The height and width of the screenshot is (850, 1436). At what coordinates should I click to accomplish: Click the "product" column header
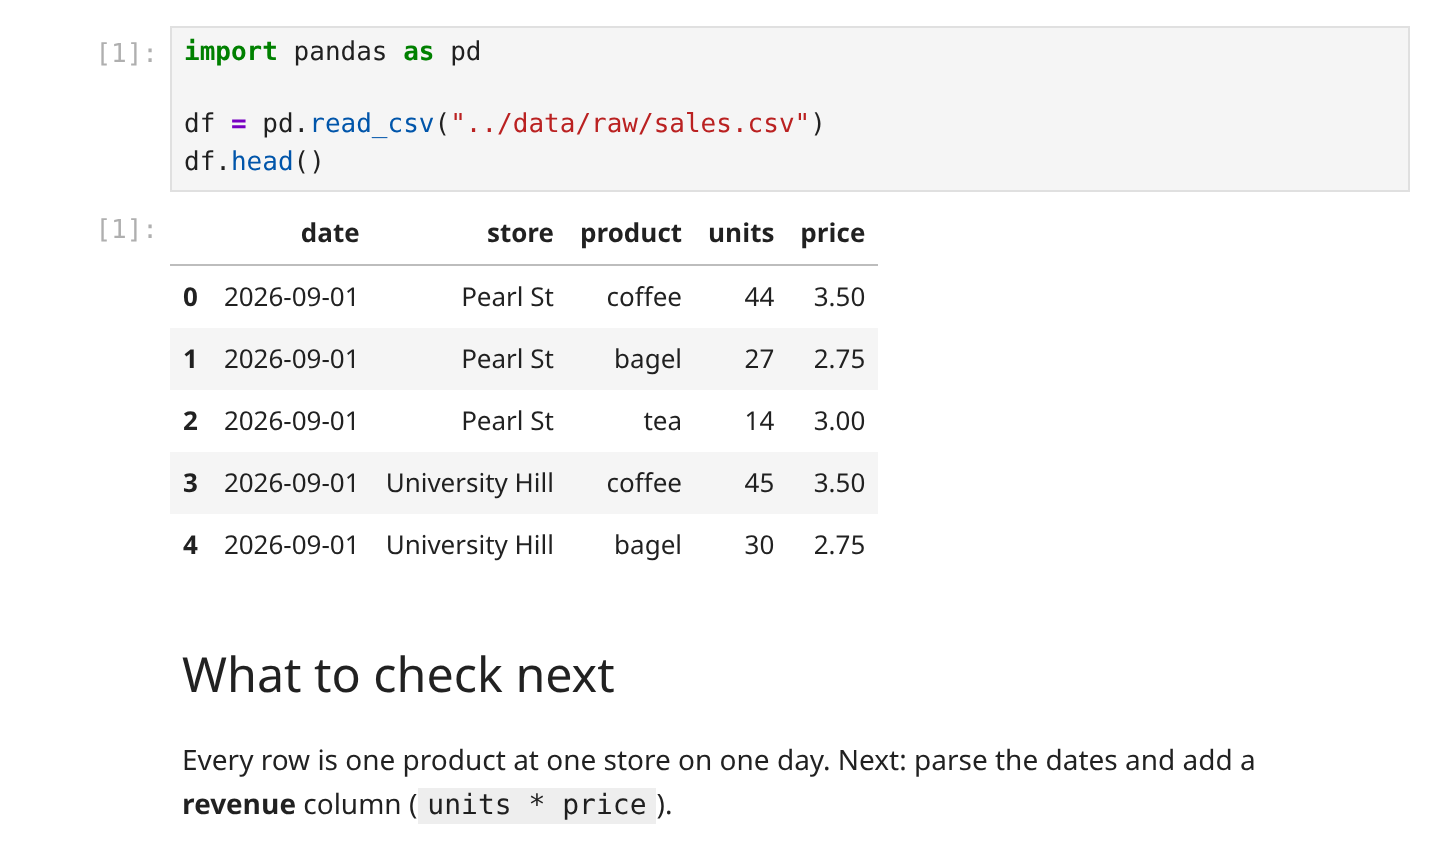pyautogui.click(x=631, y=233)
